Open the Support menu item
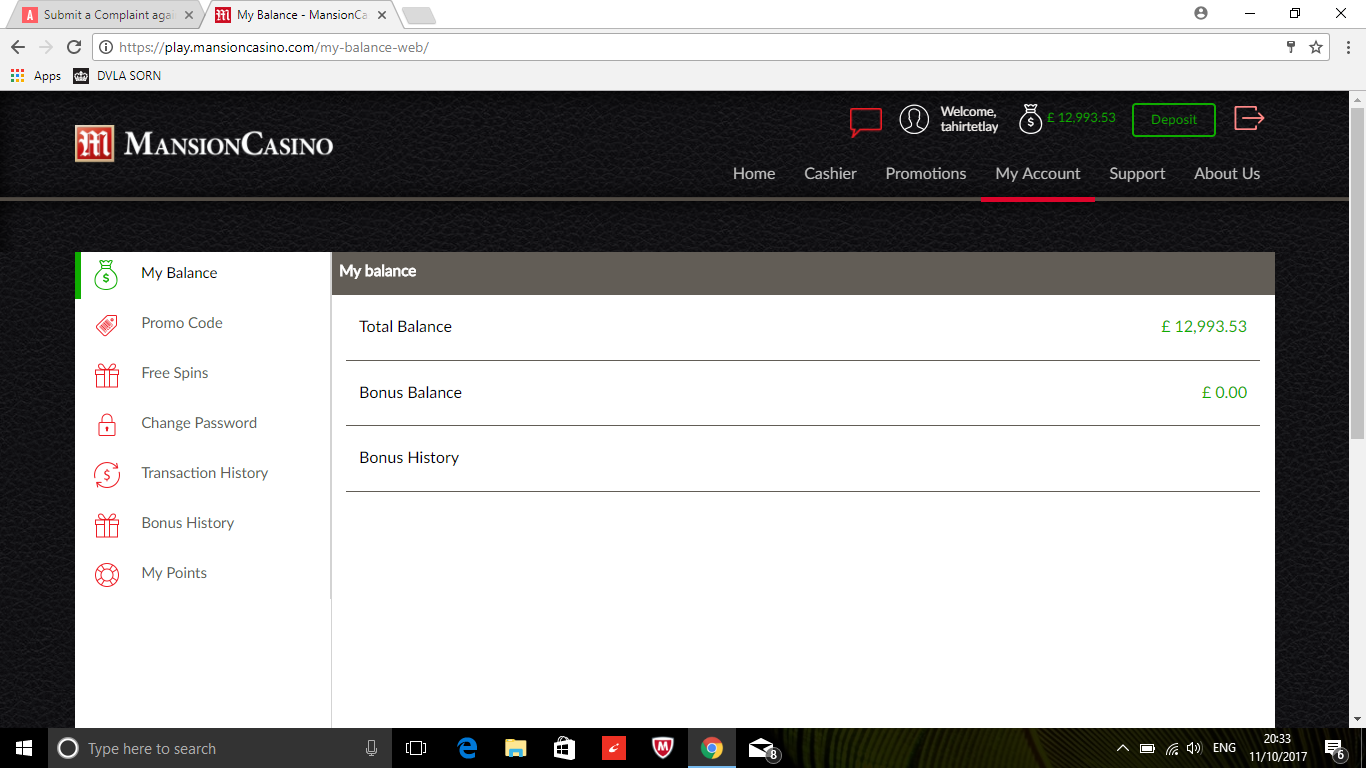1366x768 pixels. pos(1137,173)
